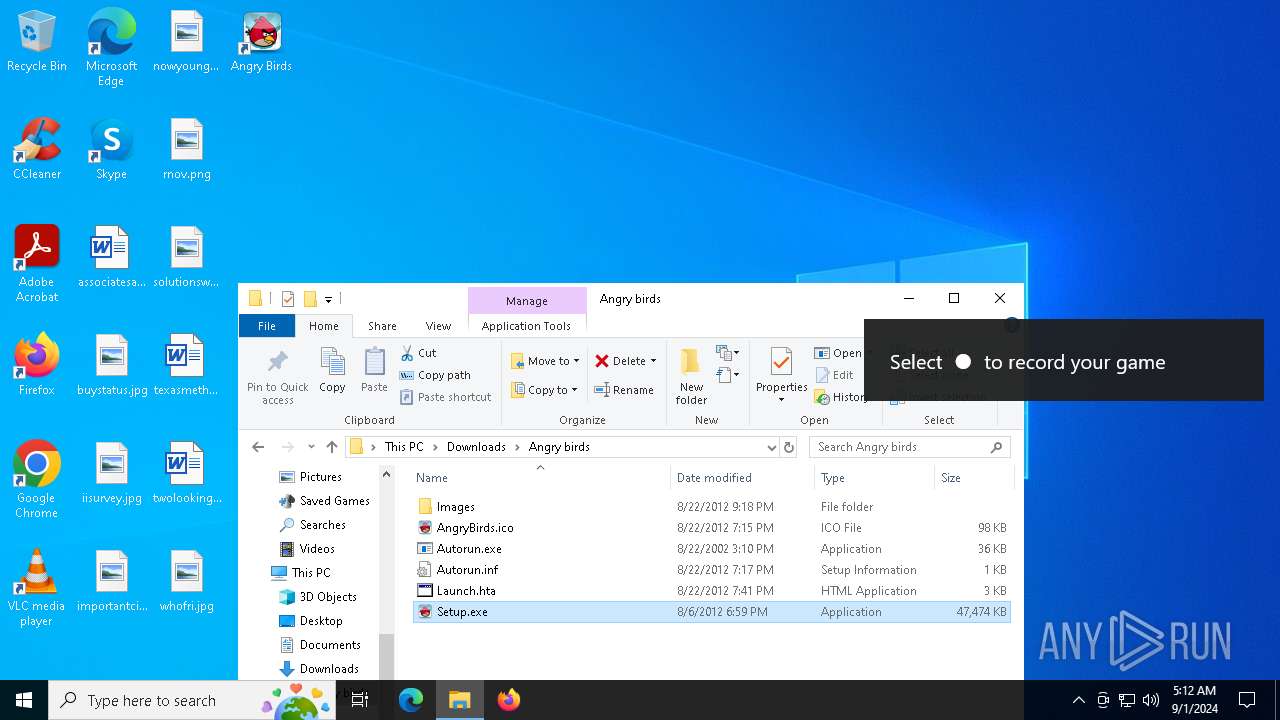Switch to the Share ribbon tab
1280x720 pixels.
tap(382, 326)
